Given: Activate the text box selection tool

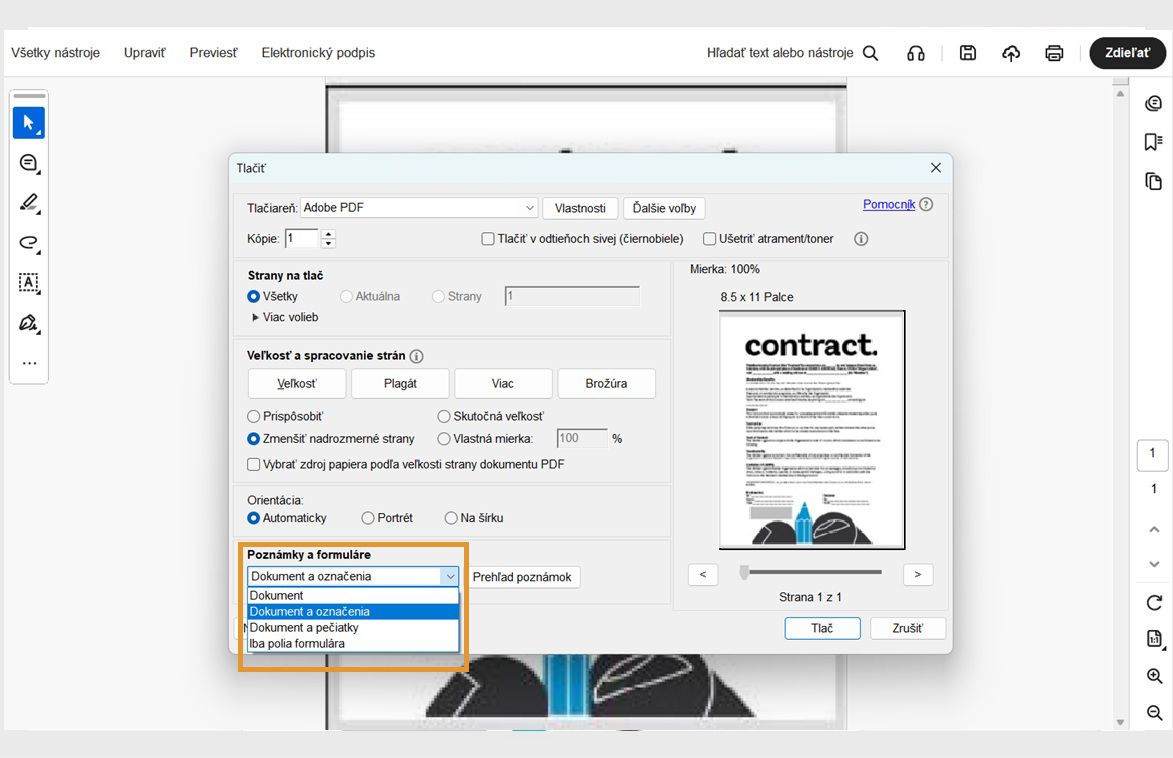Looking at the screenshot, I should click(28, 282).
